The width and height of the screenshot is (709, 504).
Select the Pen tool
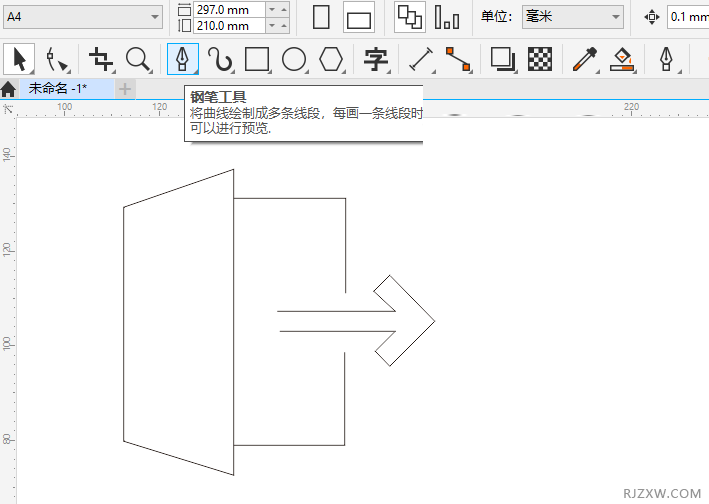[182, 60]
